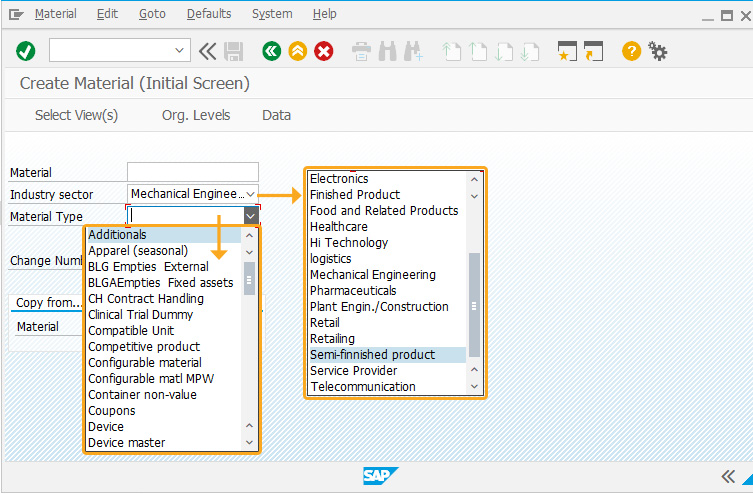This screenshot has width=753, height=494.
Task: Click the system menu icon beside Material
Action: click(16, 14)
